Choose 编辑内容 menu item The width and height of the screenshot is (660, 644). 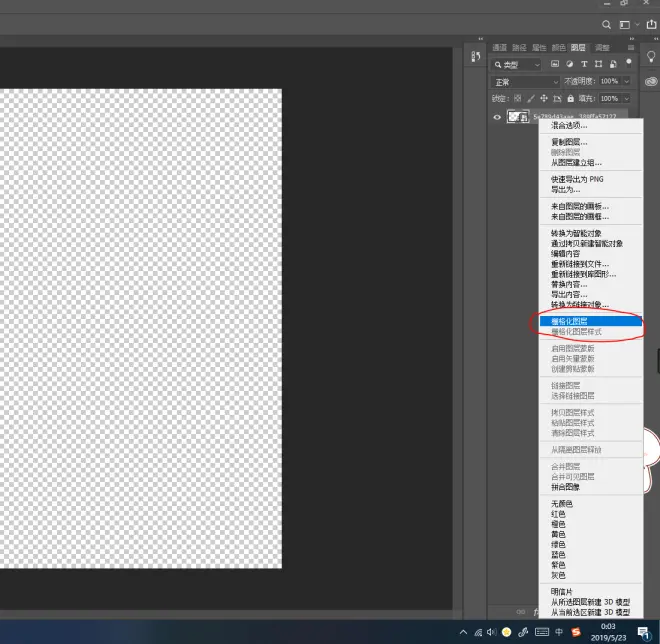click(591, 253)
